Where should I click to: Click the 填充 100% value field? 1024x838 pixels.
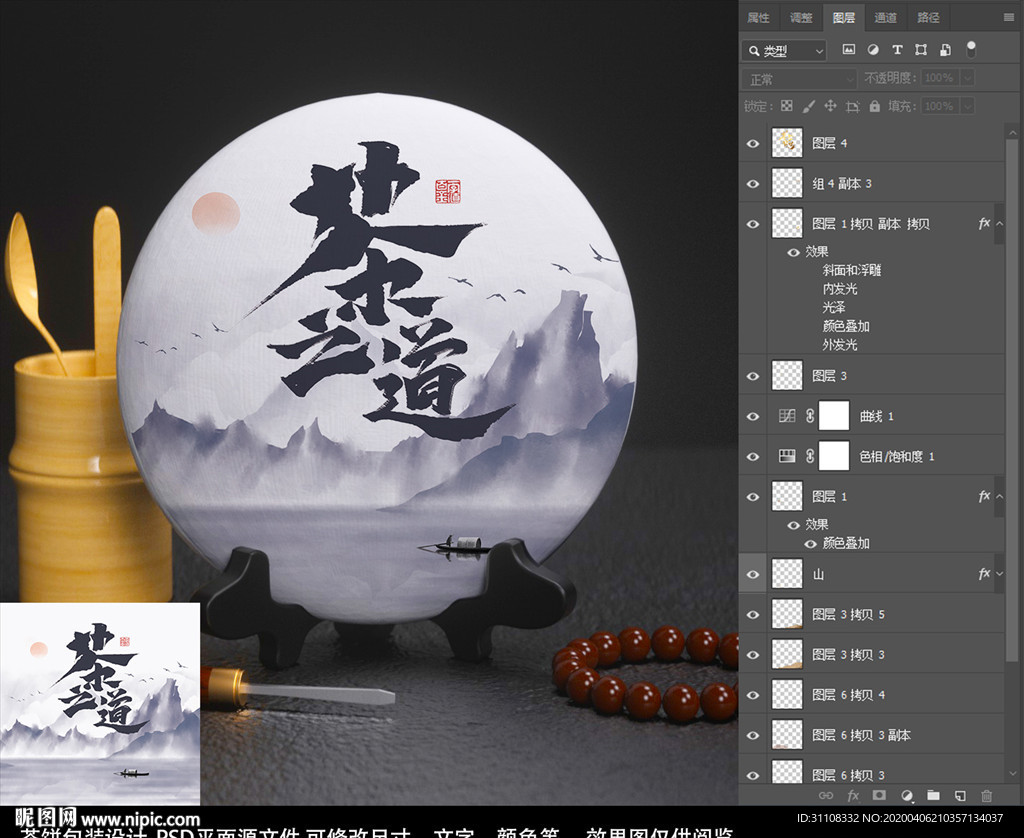click(x=940, y=106)
